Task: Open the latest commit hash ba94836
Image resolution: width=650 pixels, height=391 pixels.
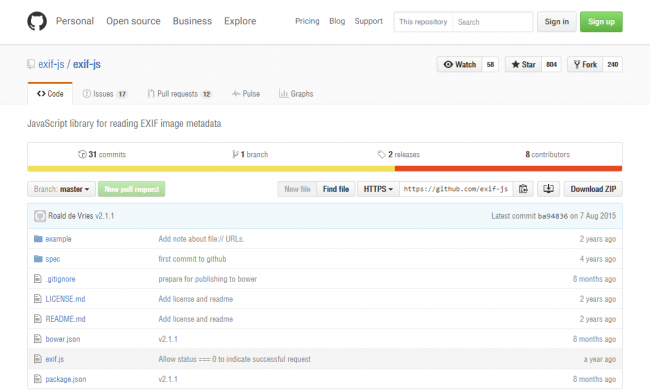Action: (553, 216)
